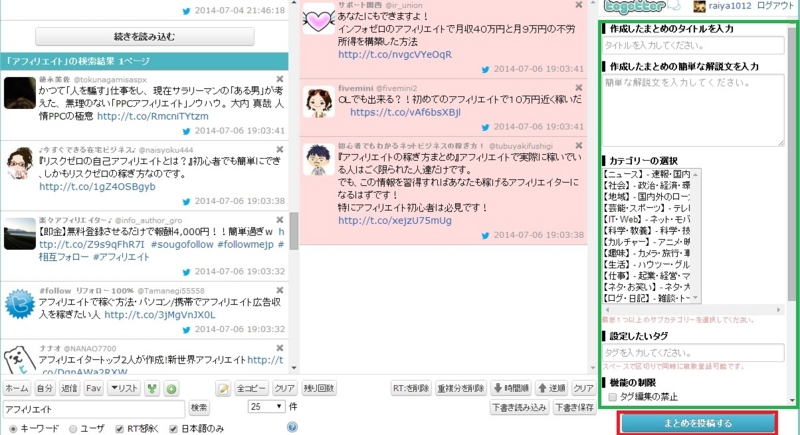
Task: Click the green branch icon beside ▼リスト
Action: pos(152,389)
